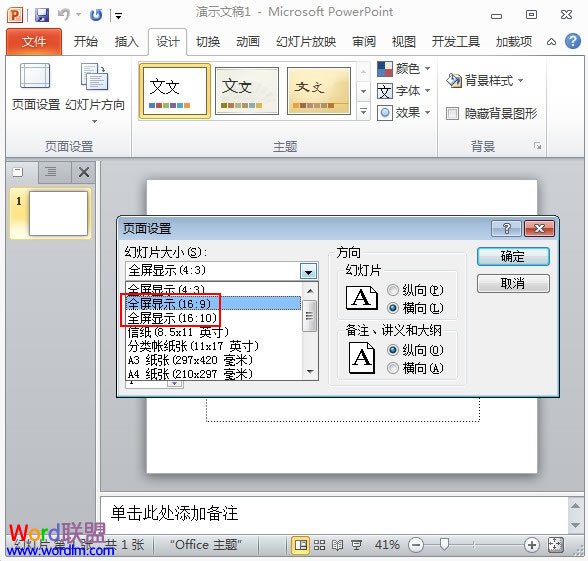The height and width of the screenshot is (561, 588).
Task: Click the PowerPoint application icon
Action: click(x=15, y=15)
